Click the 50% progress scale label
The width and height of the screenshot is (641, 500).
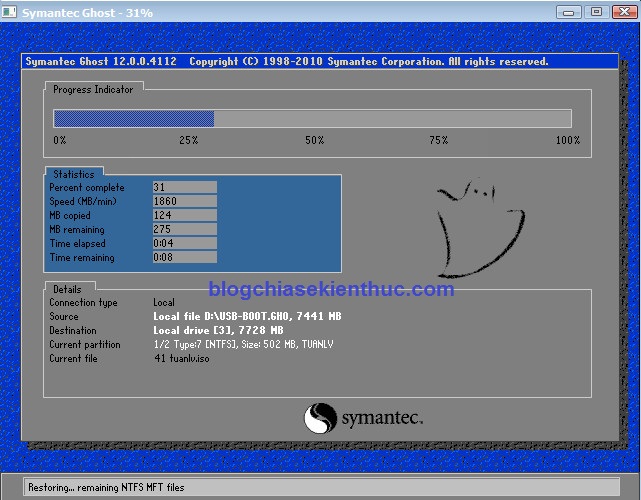click(315, 140)
